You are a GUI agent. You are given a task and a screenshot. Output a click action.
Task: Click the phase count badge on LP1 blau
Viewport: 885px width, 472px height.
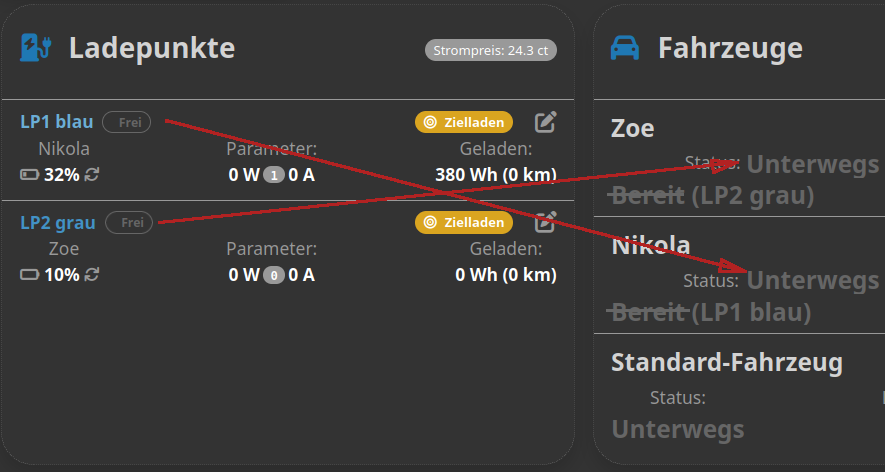pyautogui.click(x=274, y=175)
